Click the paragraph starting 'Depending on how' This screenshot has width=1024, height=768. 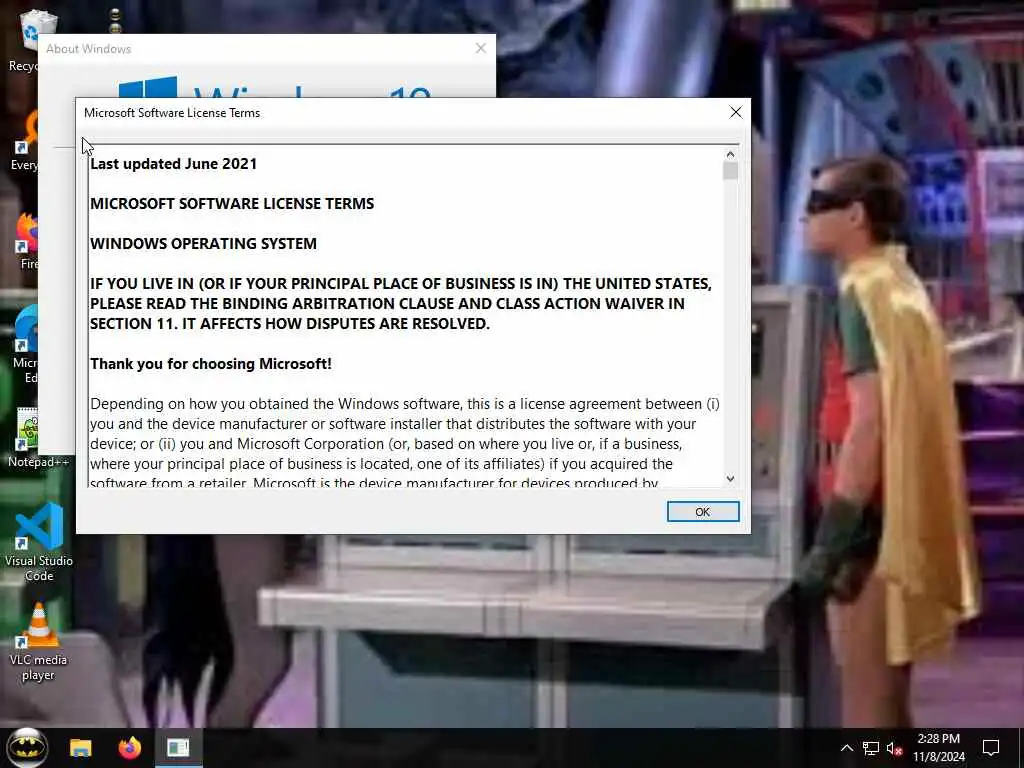pos(405,443)
